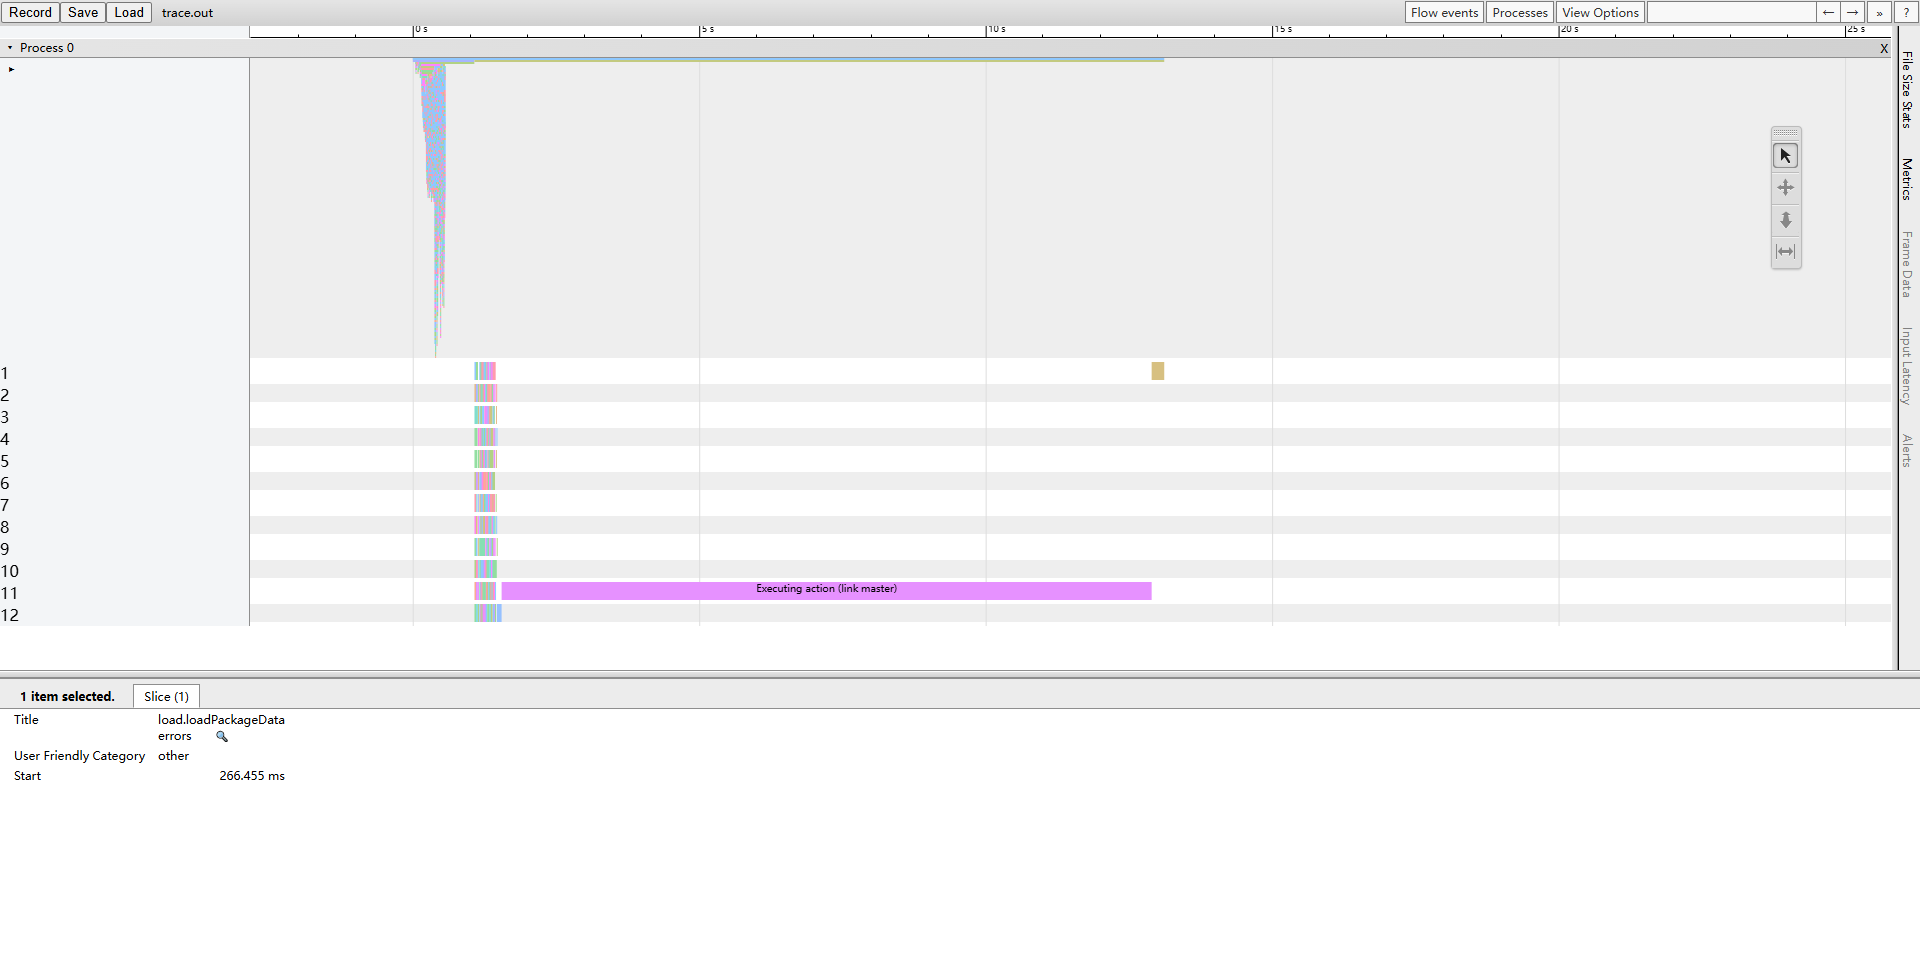Click the 5 s ruler mark
1920x953 pixels.
tap(708, 29)
